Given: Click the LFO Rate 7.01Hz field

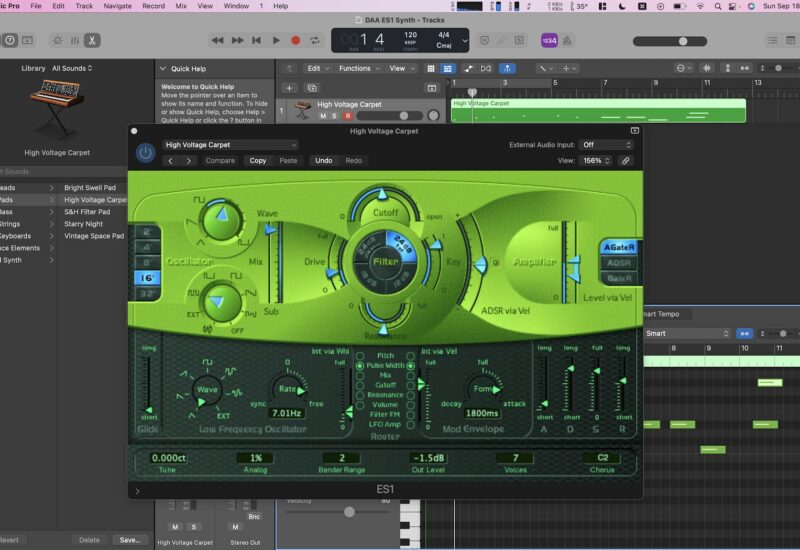Looking at the screenshot, I should [x=286, y=413].
